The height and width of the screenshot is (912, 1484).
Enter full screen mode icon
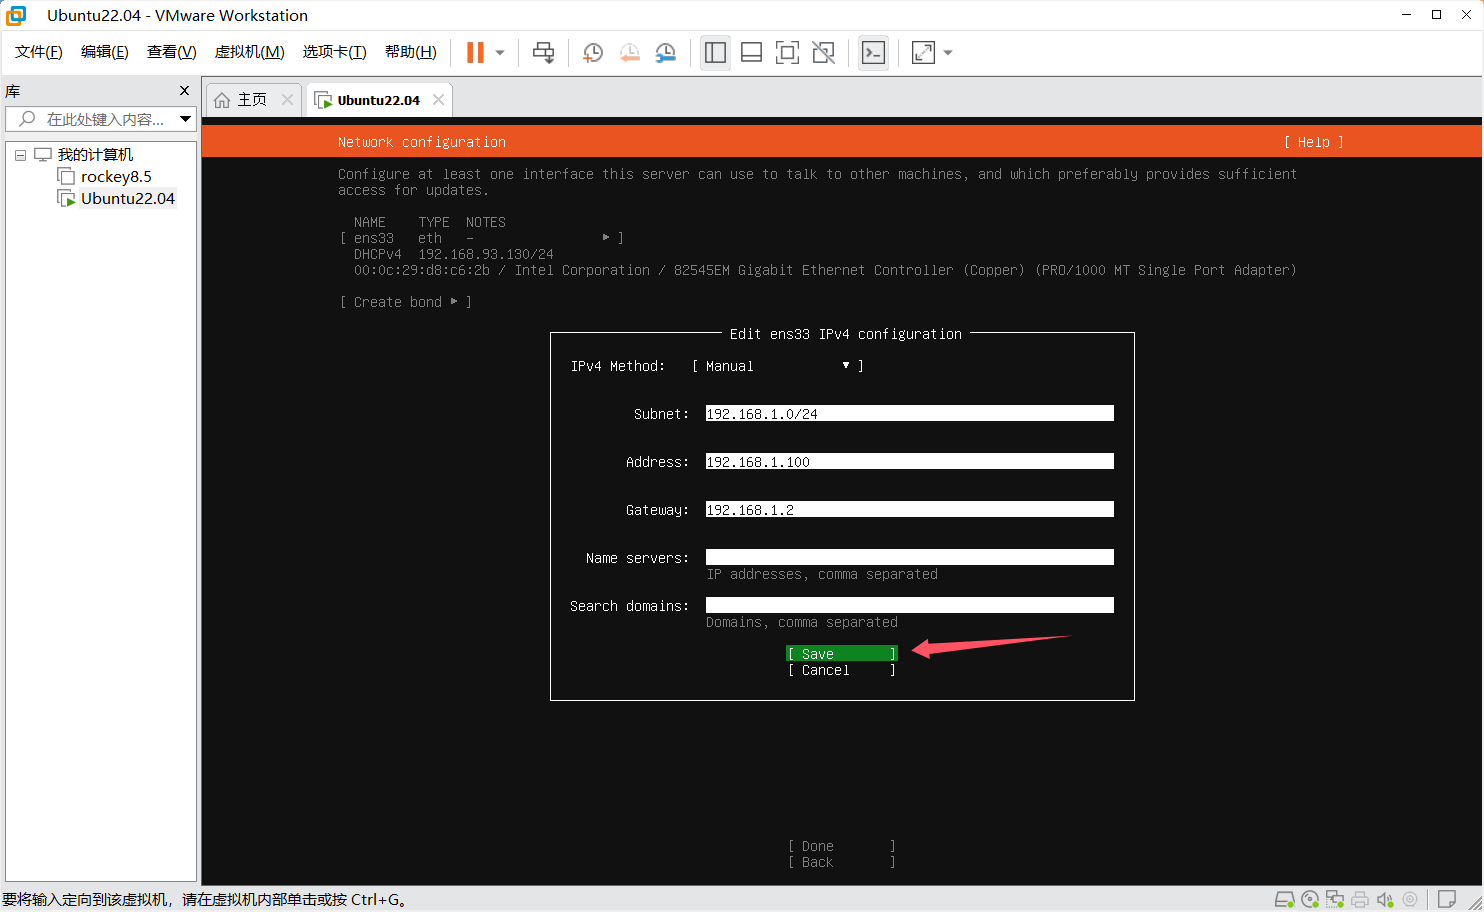(x=787, y=53)
